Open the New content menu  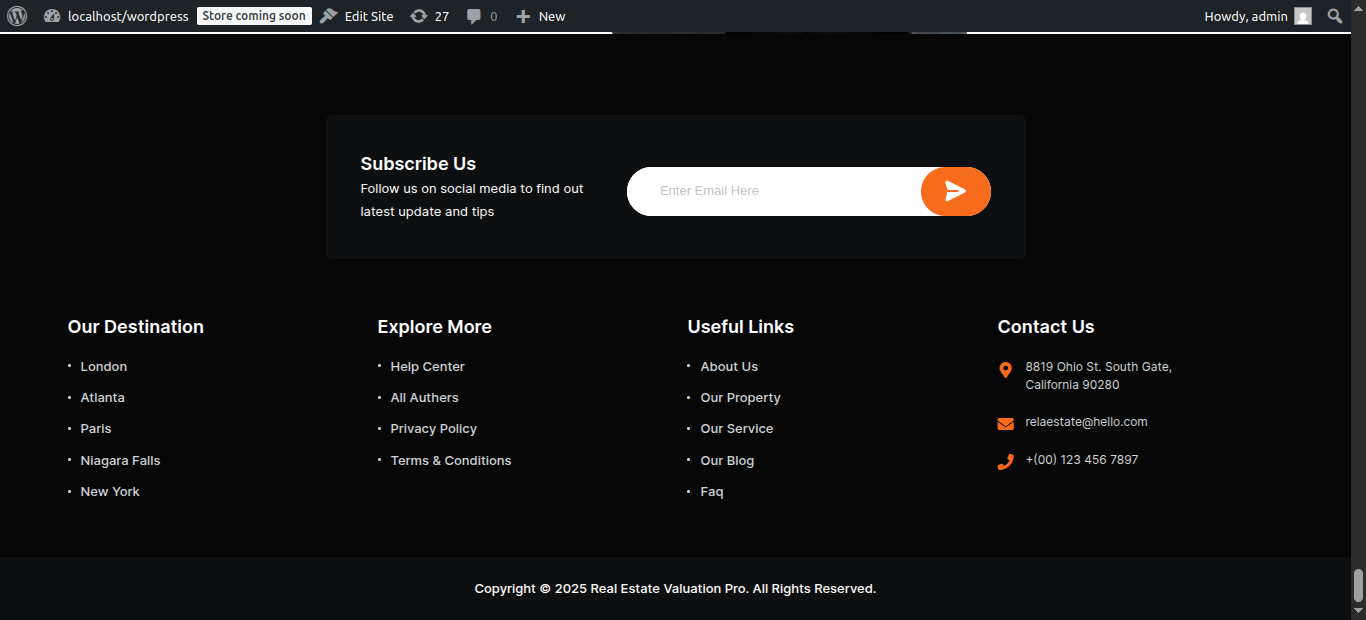click(540, 16)
